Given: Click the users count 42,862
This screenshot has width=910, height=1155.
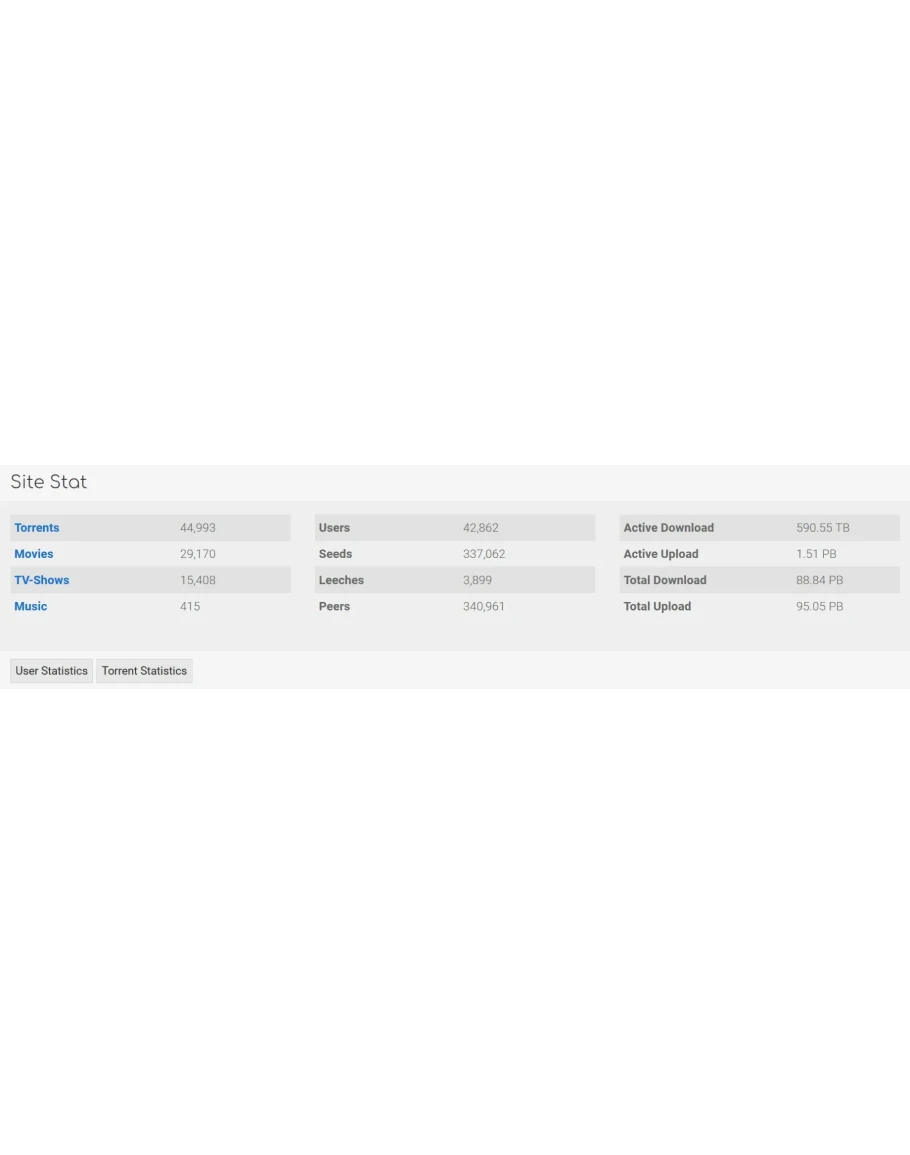Looking at the screenshot, I should (x=480, y=528).
